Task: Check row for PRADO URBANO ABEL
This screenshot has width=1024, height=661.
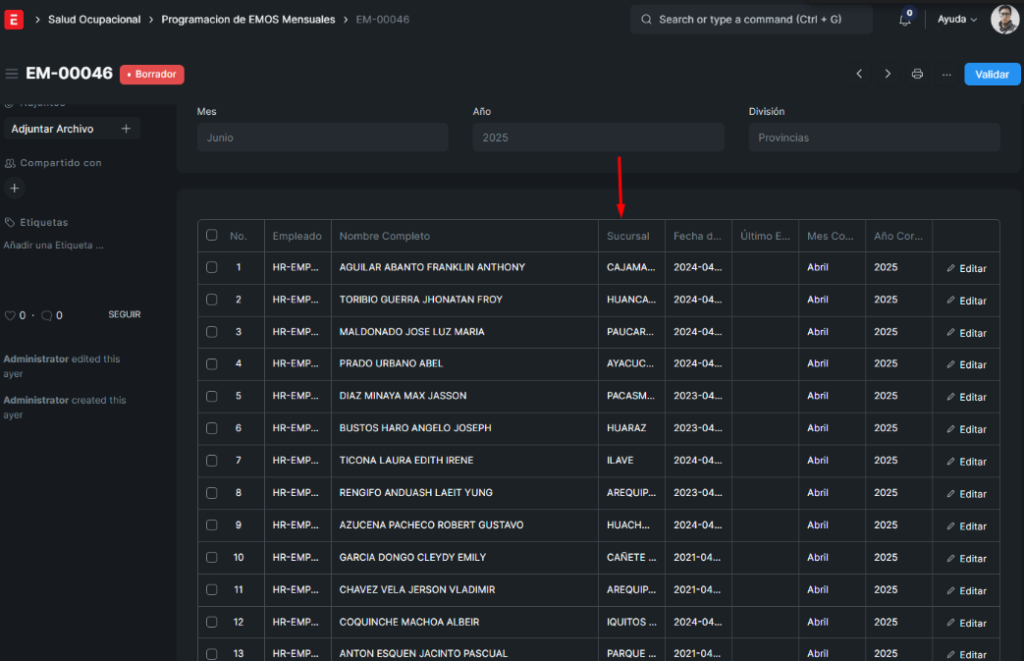Action: pyautogui.click(x=212, y=364)
